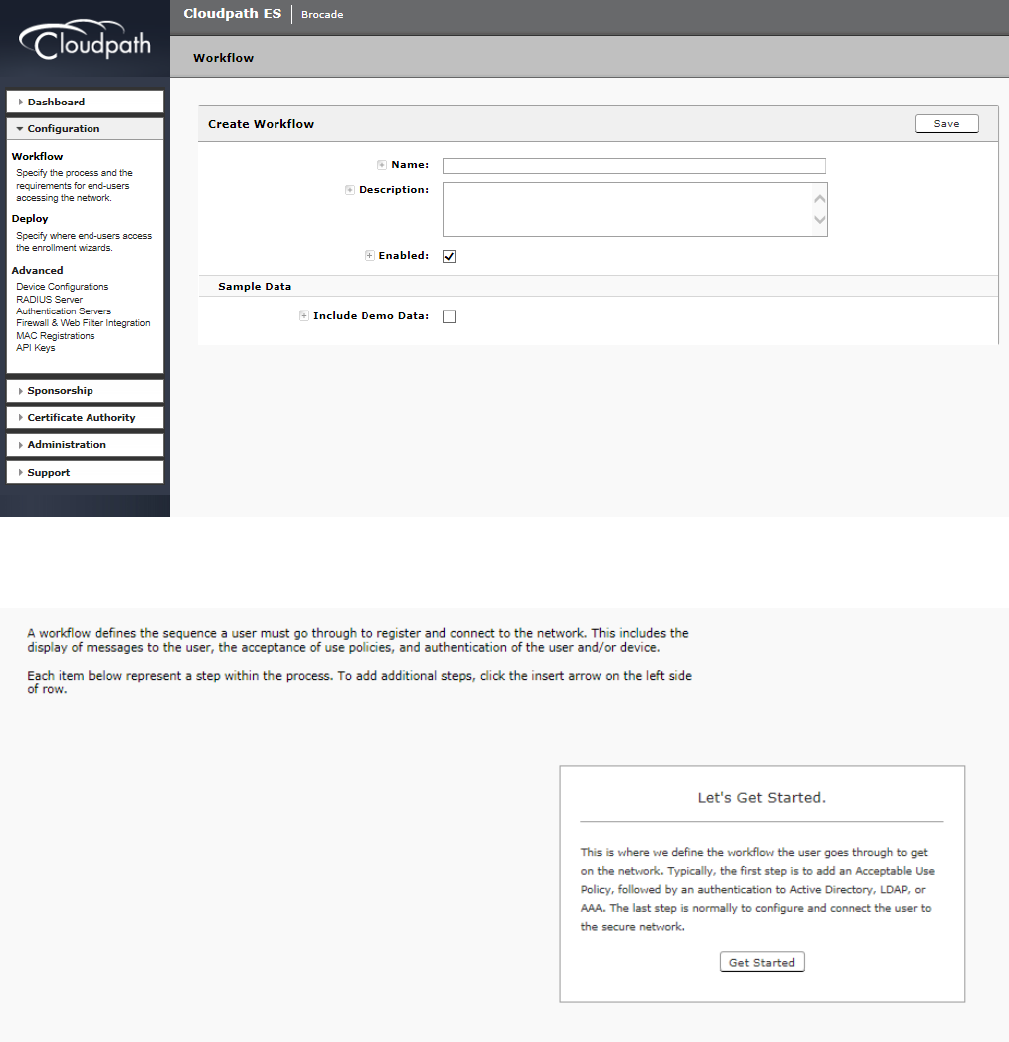Open help icon next to Description label
The image size is (1009, 1042).
[350, 190]
